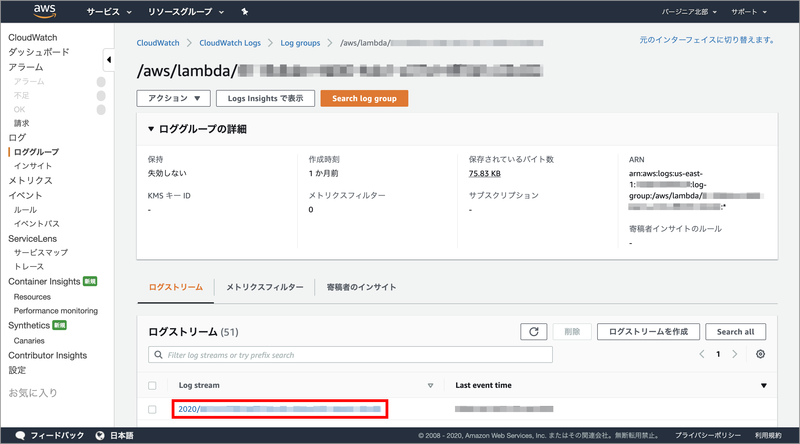Open イベント heading in sidebar
This screenshot has height=444, width=800.
pos(25,195)
